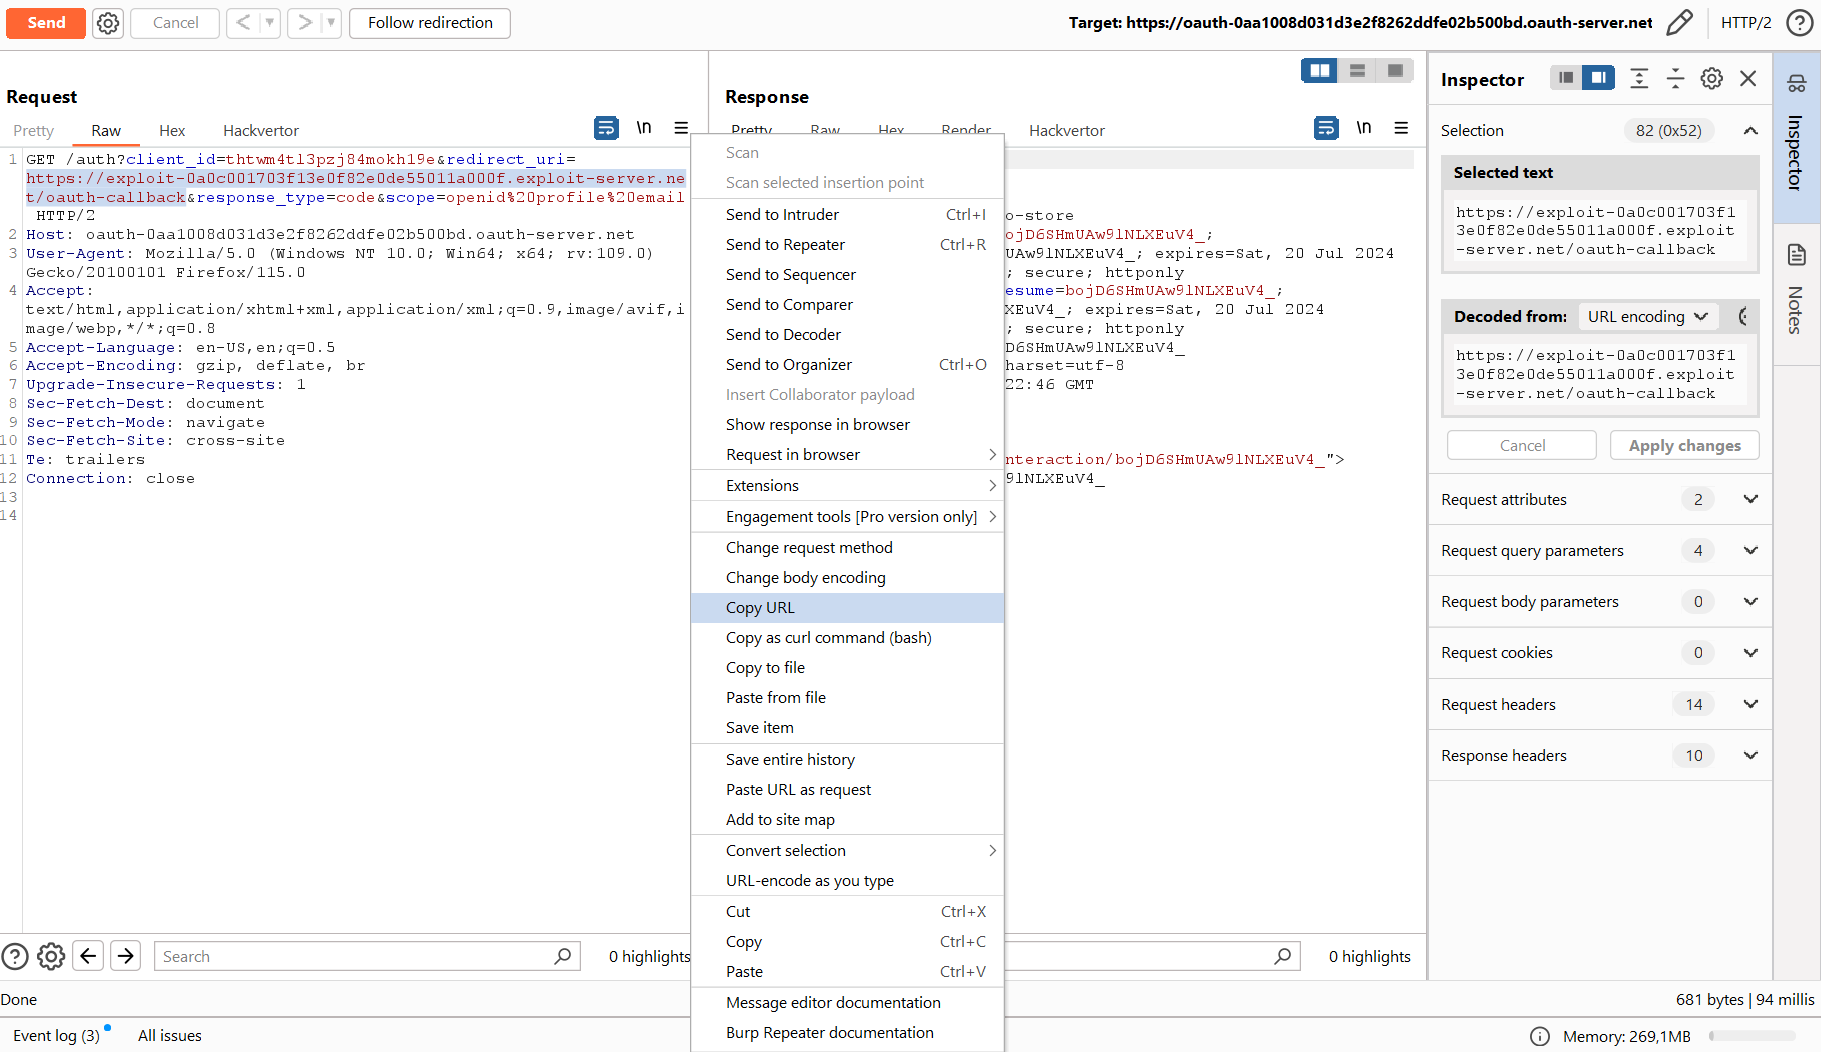Edit target with pencil icon
The image size is (1821, 1053).
(1680, 22)
